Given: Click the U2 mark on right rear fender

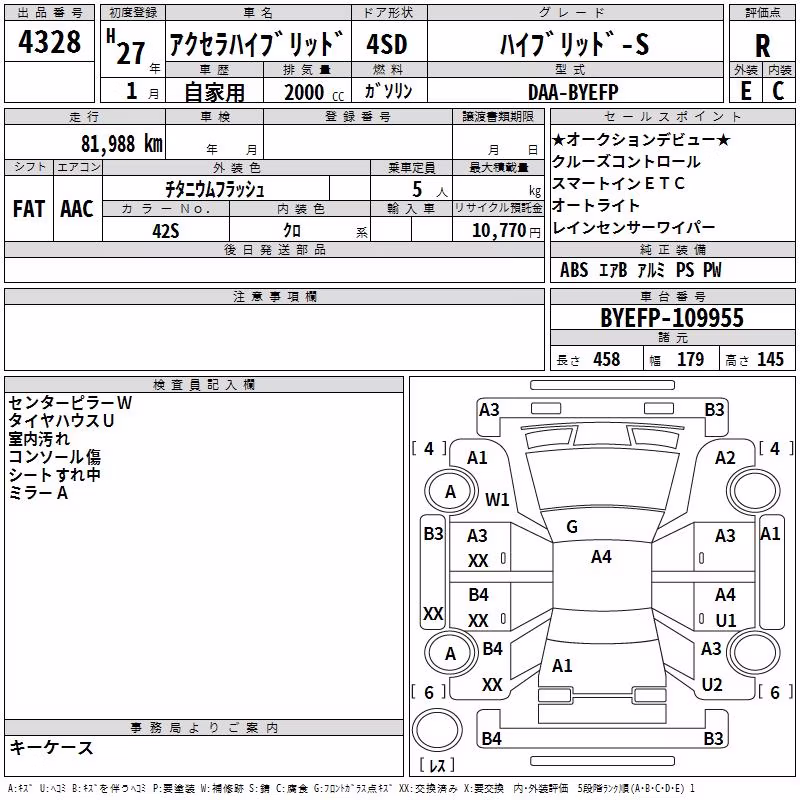Looking at the screenshot, I should click(712, 685).
